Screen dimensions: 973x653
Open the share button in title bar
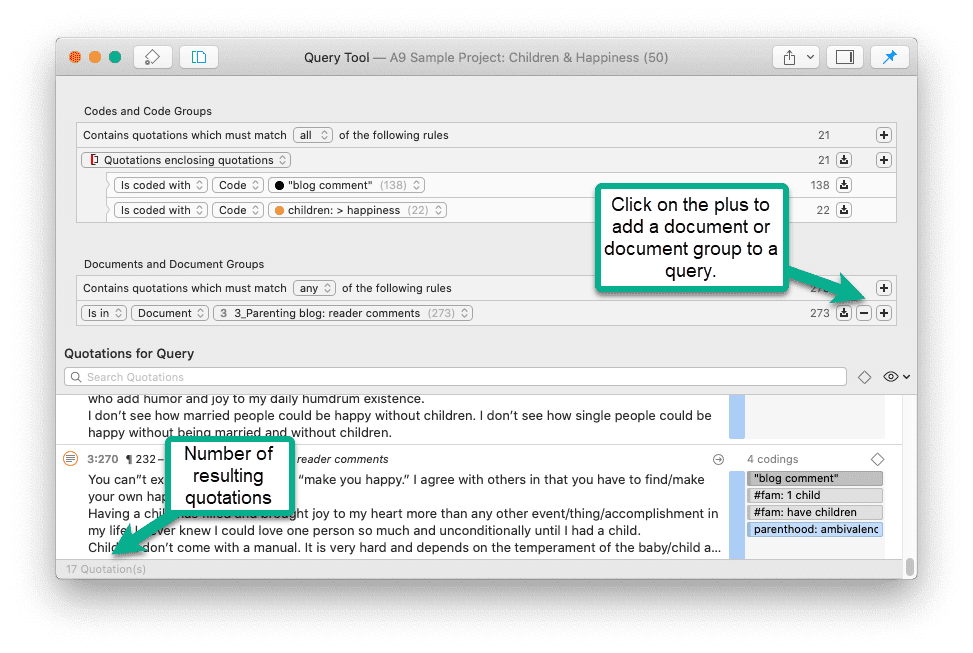pyautogui.click(x=789, y=57)
